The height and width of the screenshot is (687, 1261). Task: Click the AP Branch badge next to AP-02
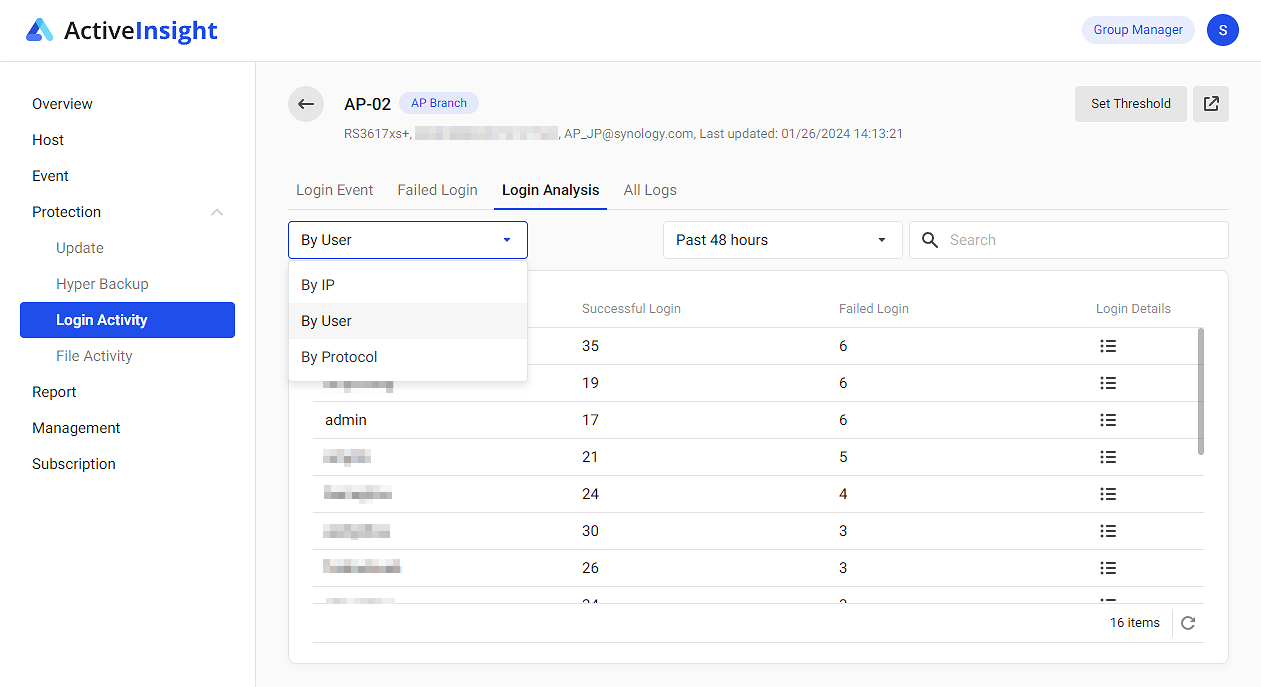click(x=438, y=102)
